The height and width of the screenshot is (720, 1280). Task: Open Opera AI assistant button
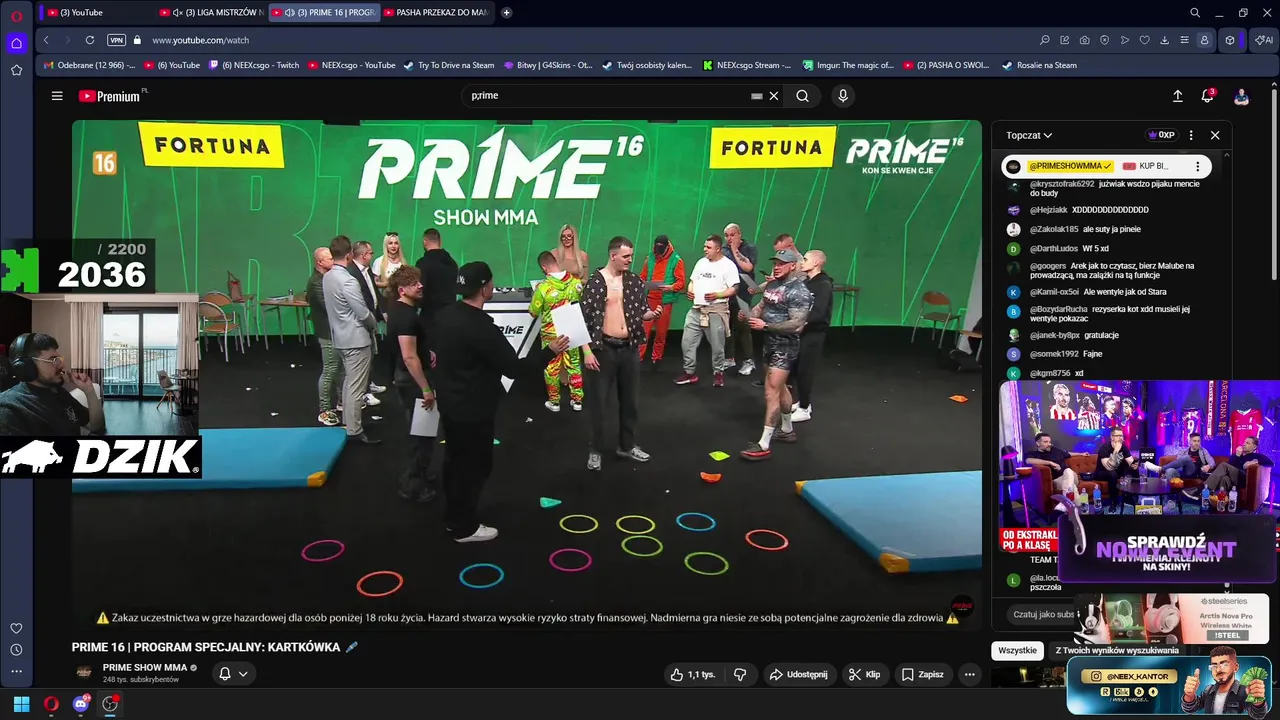click(x=1264, y=40)
